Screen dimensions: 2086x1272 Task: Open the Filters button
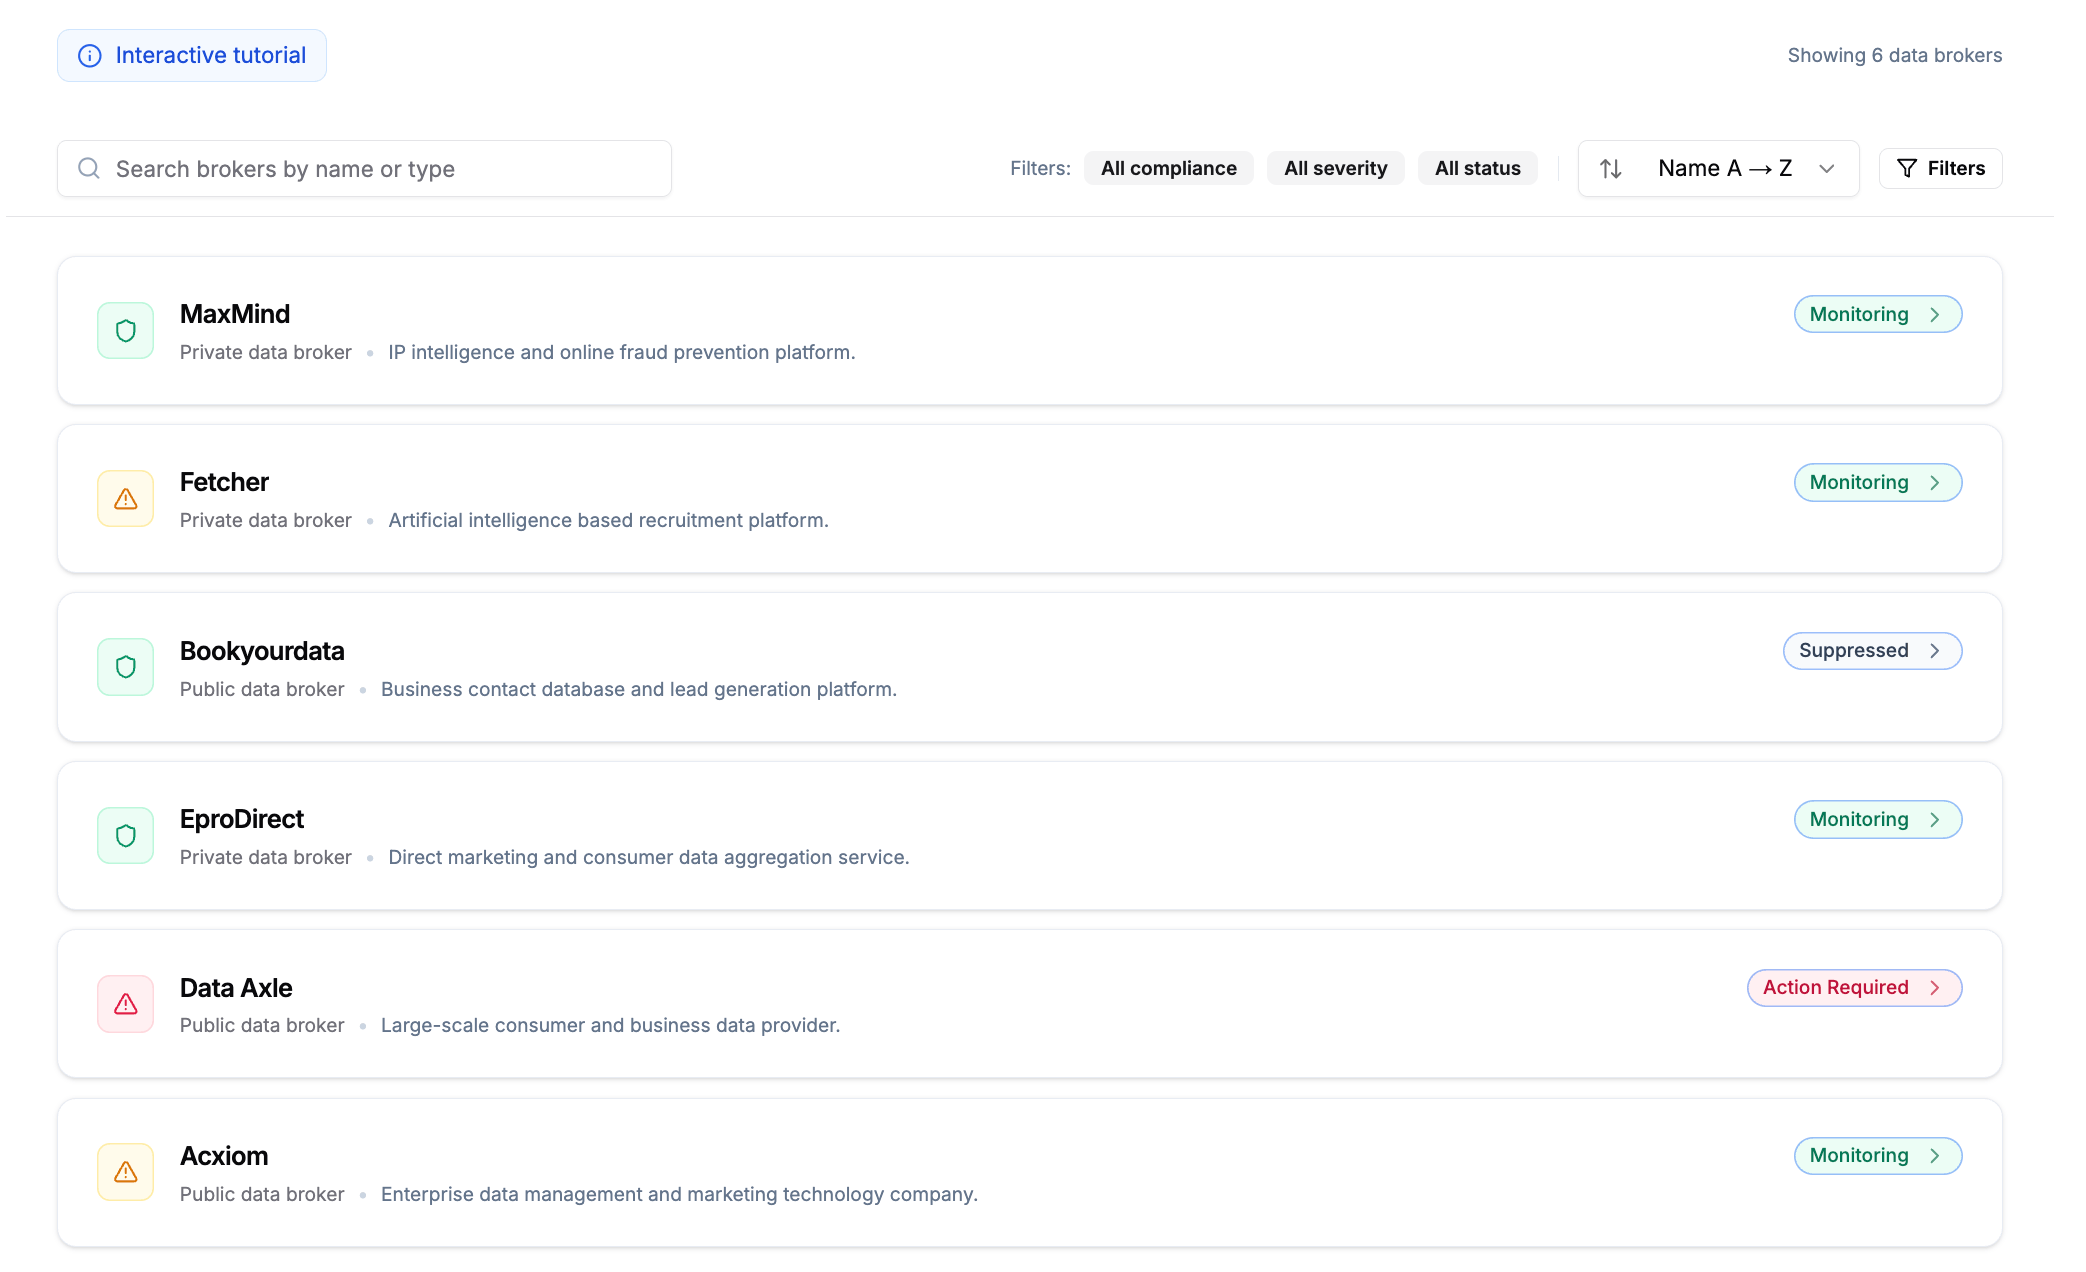coord(1940,168)
